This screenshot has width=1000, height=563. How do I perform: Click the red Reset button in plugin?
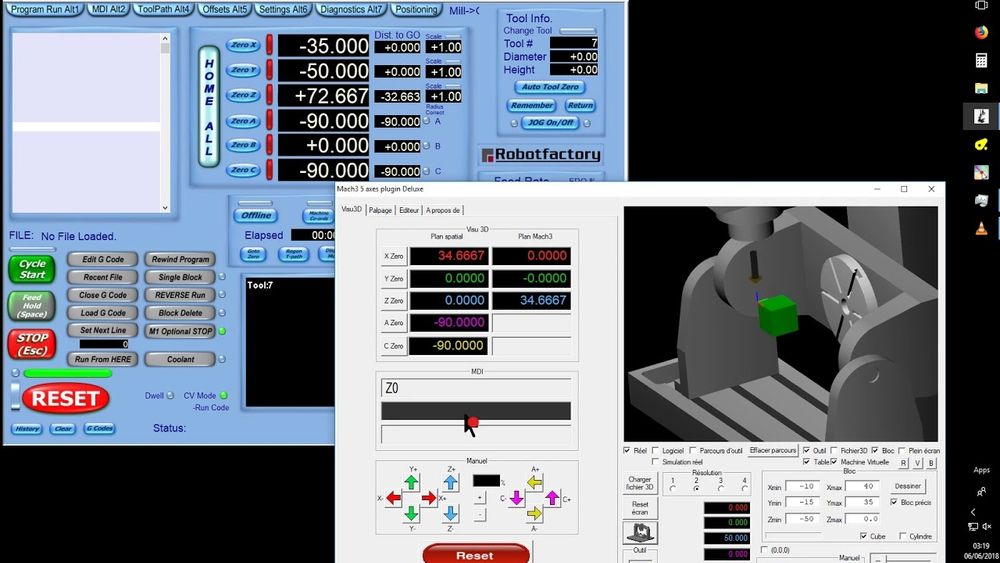(476, 555)
